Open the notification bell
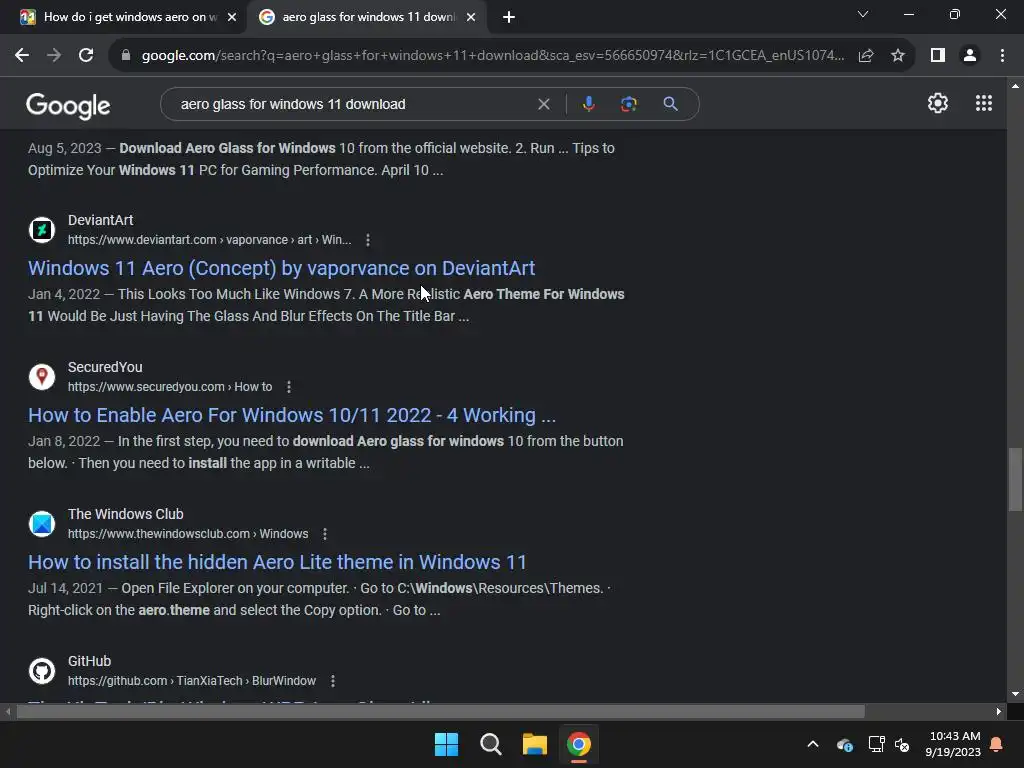1024x768 pixels. pos(997,744)
